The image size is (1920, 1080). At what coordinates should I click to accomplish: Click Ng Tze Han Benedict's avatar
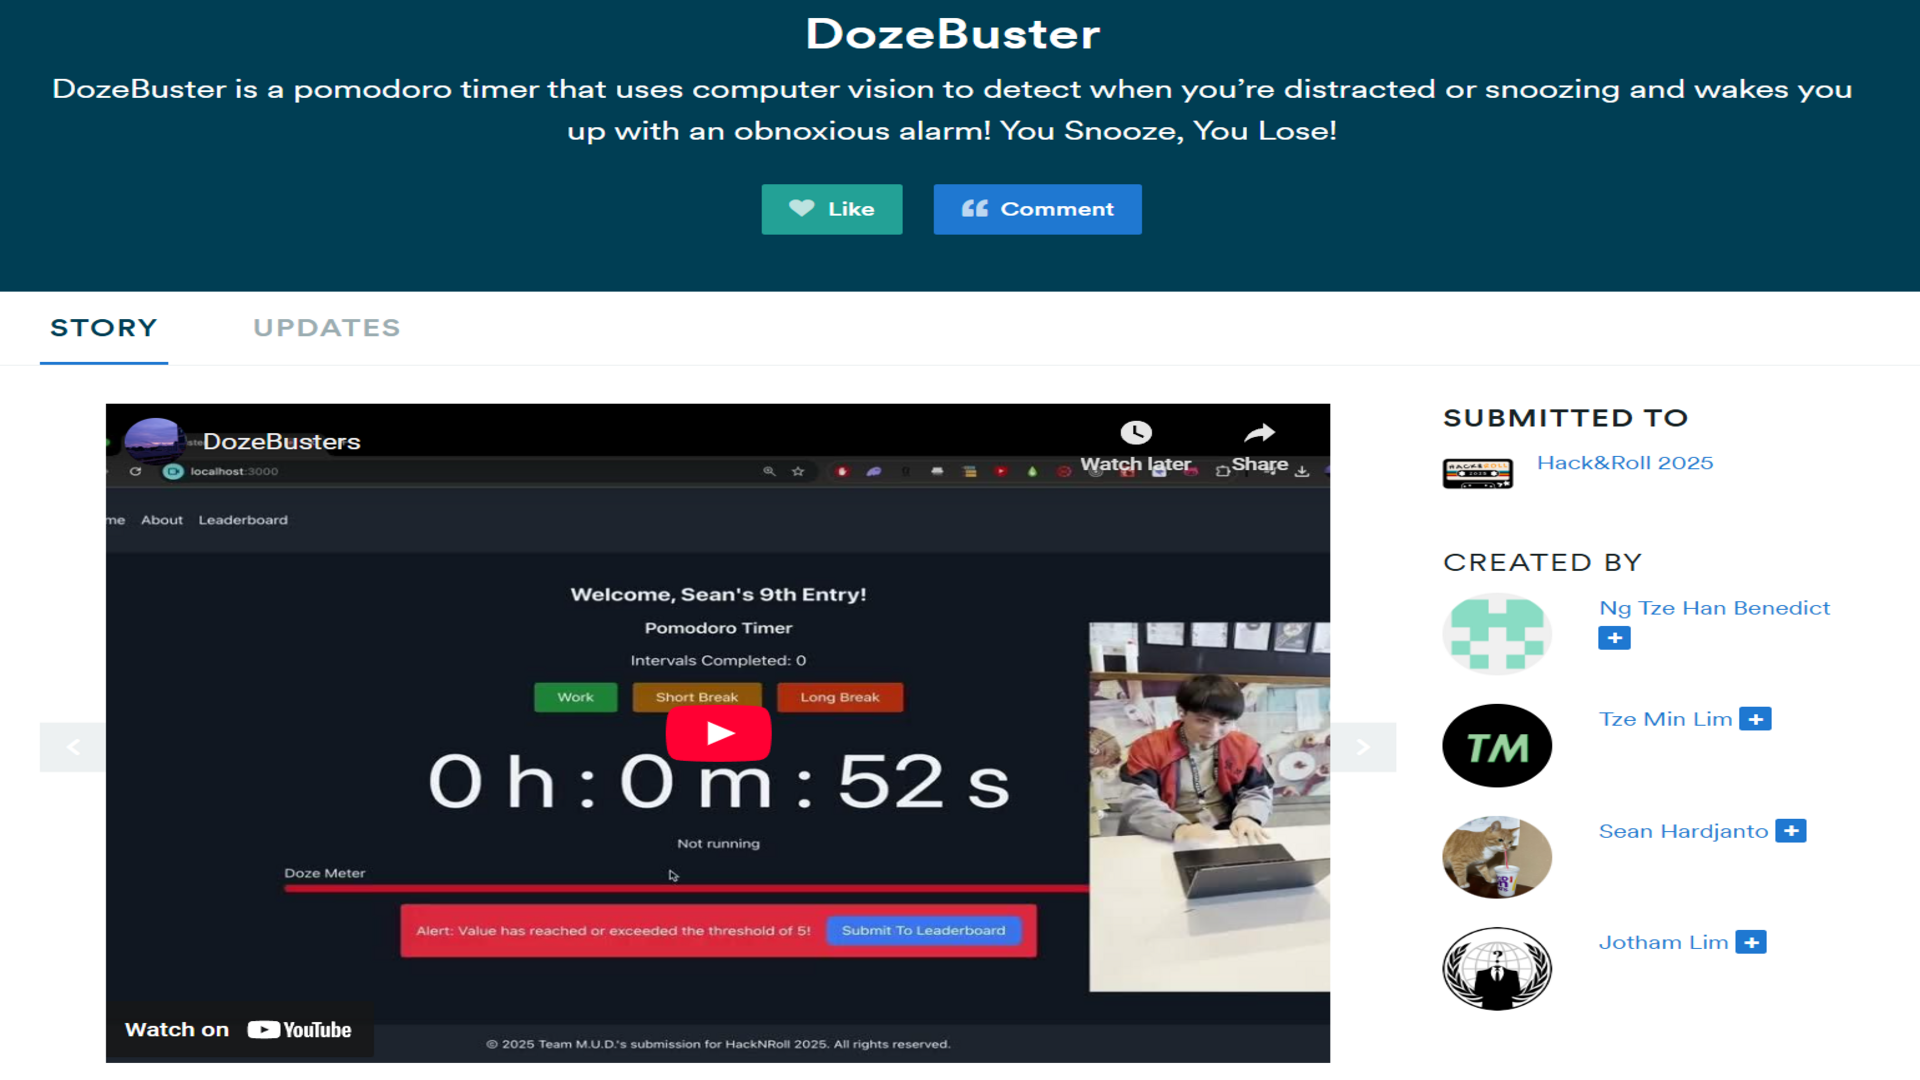click(x=1497, y=634)
